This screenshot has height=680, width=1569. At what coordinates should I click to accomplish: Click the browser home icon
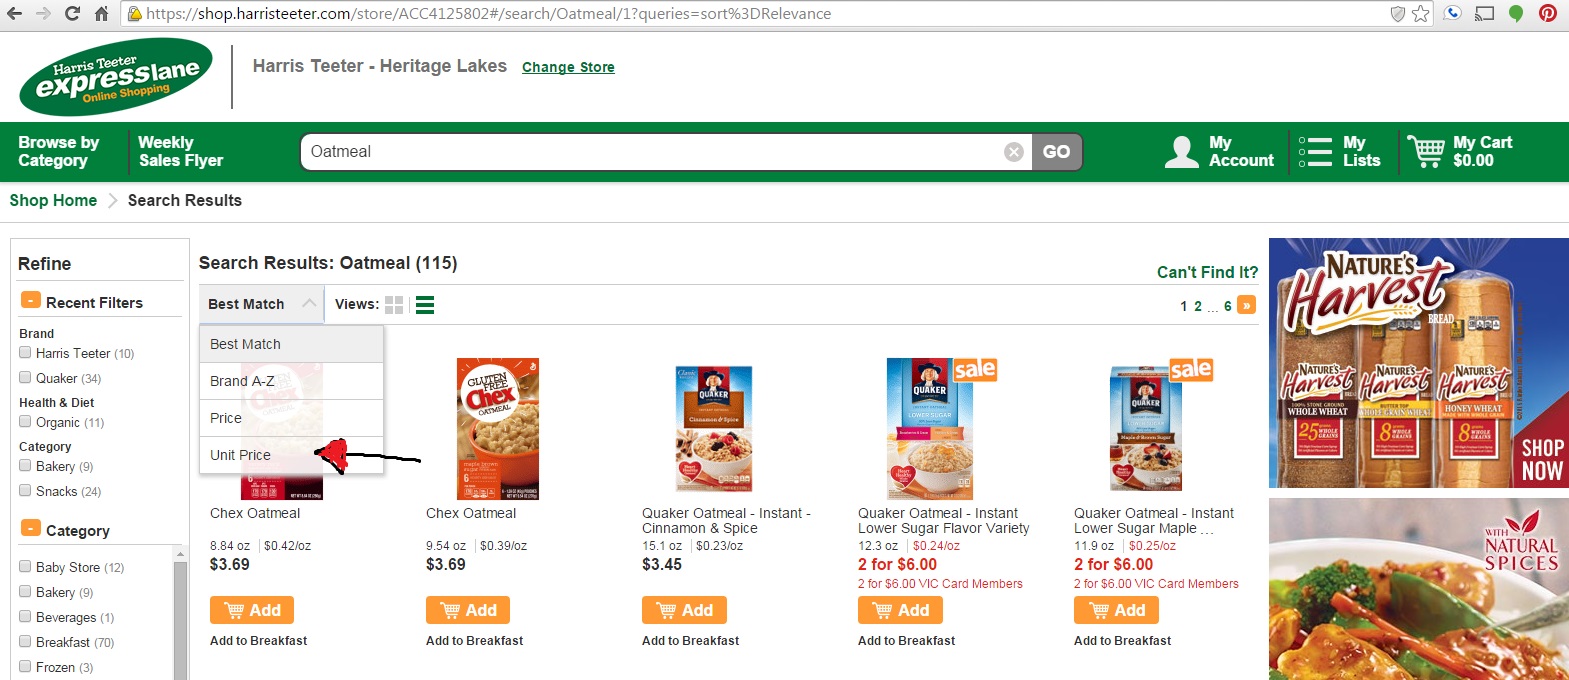click(x=101, y=14)
